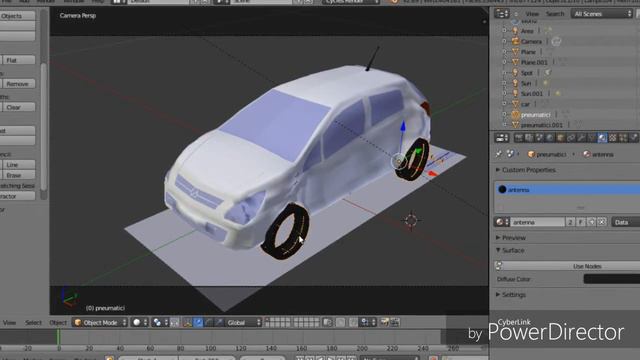This screenshot has width=640, height=360.
Task: Open the Object Data properties tab
Action: coord(592,138)
